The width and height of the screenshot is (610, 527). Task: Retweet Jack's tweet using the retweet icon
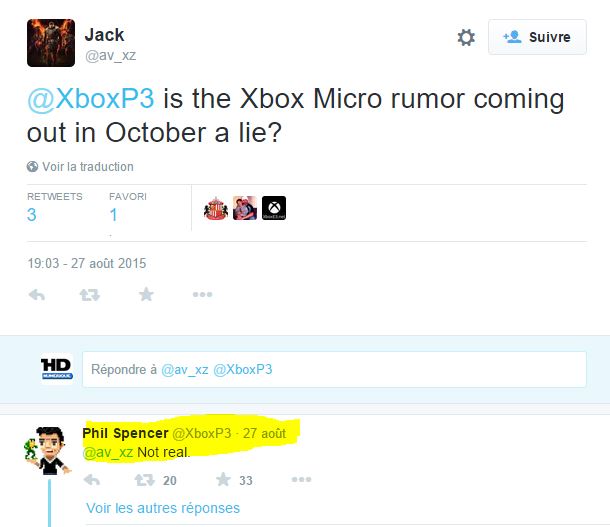[x=90, y=295]
